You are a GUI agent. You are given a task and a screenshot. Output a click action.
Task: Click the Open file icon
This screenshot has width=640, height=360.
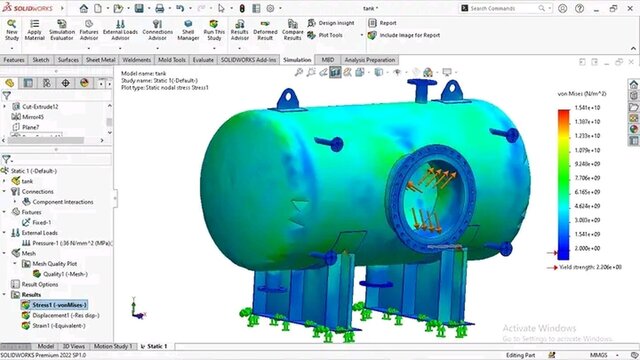click(118, 8)
